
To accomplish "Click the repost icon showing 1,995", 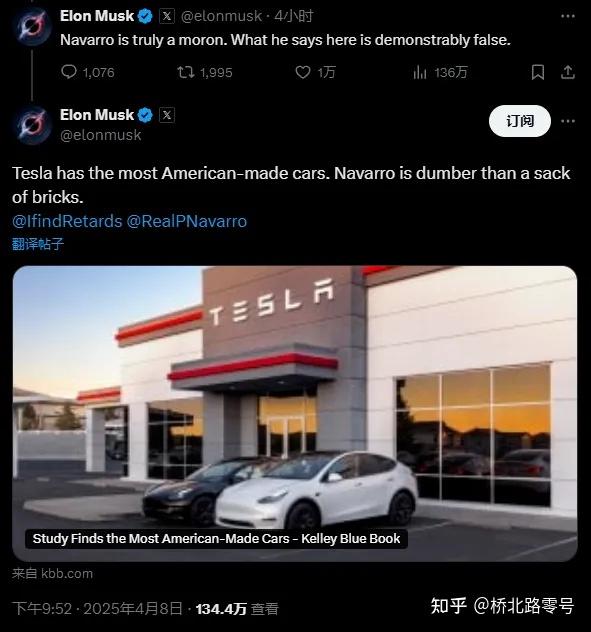I will point(185,72).
